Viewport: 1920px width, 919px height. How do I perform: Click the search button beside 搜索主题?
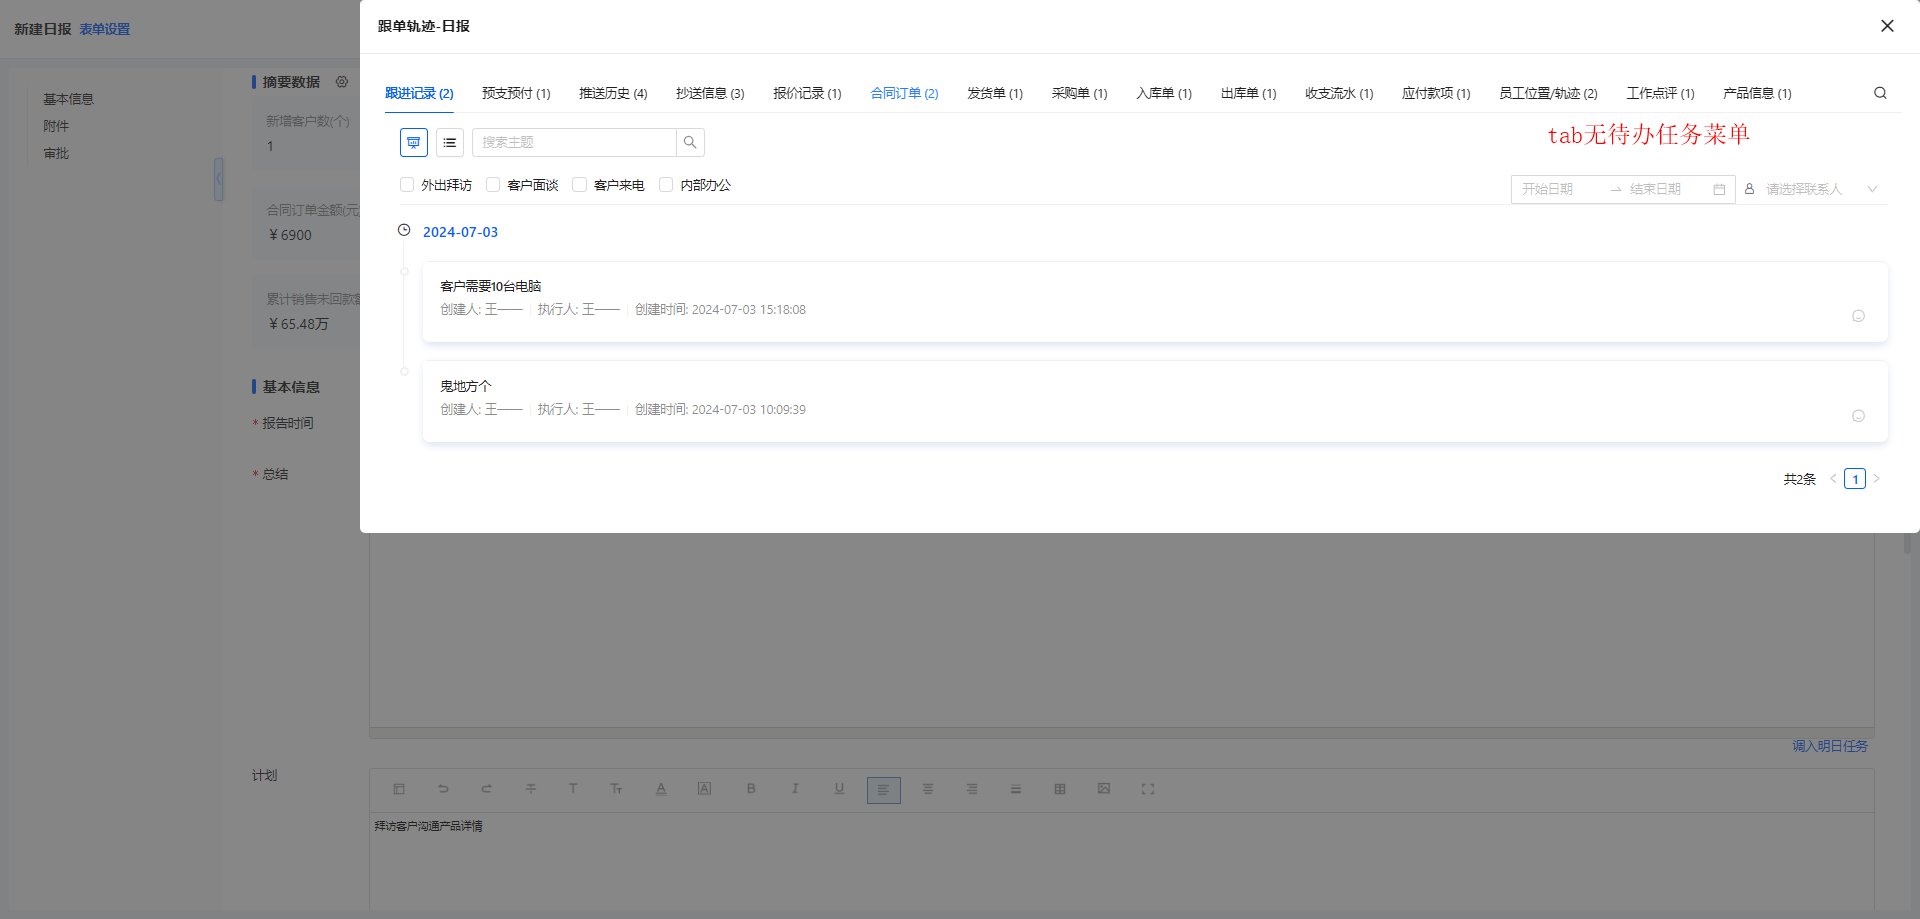690,143
